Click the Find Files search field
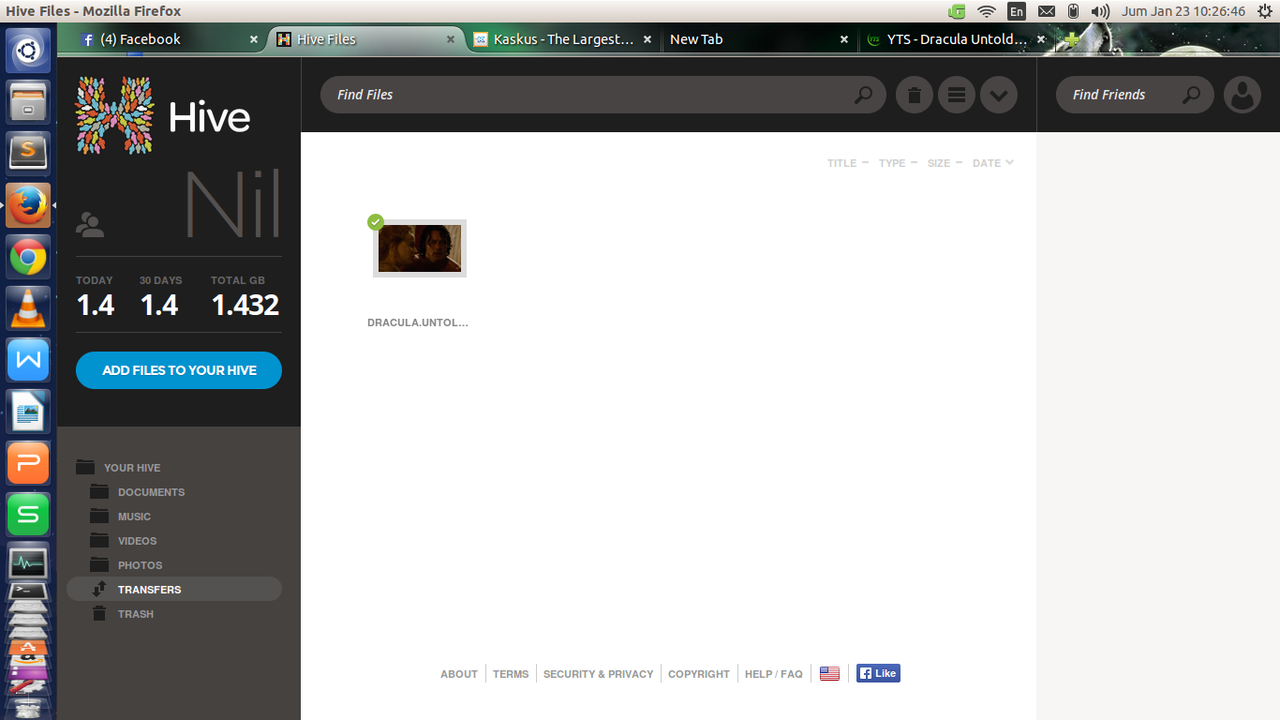 602,95
